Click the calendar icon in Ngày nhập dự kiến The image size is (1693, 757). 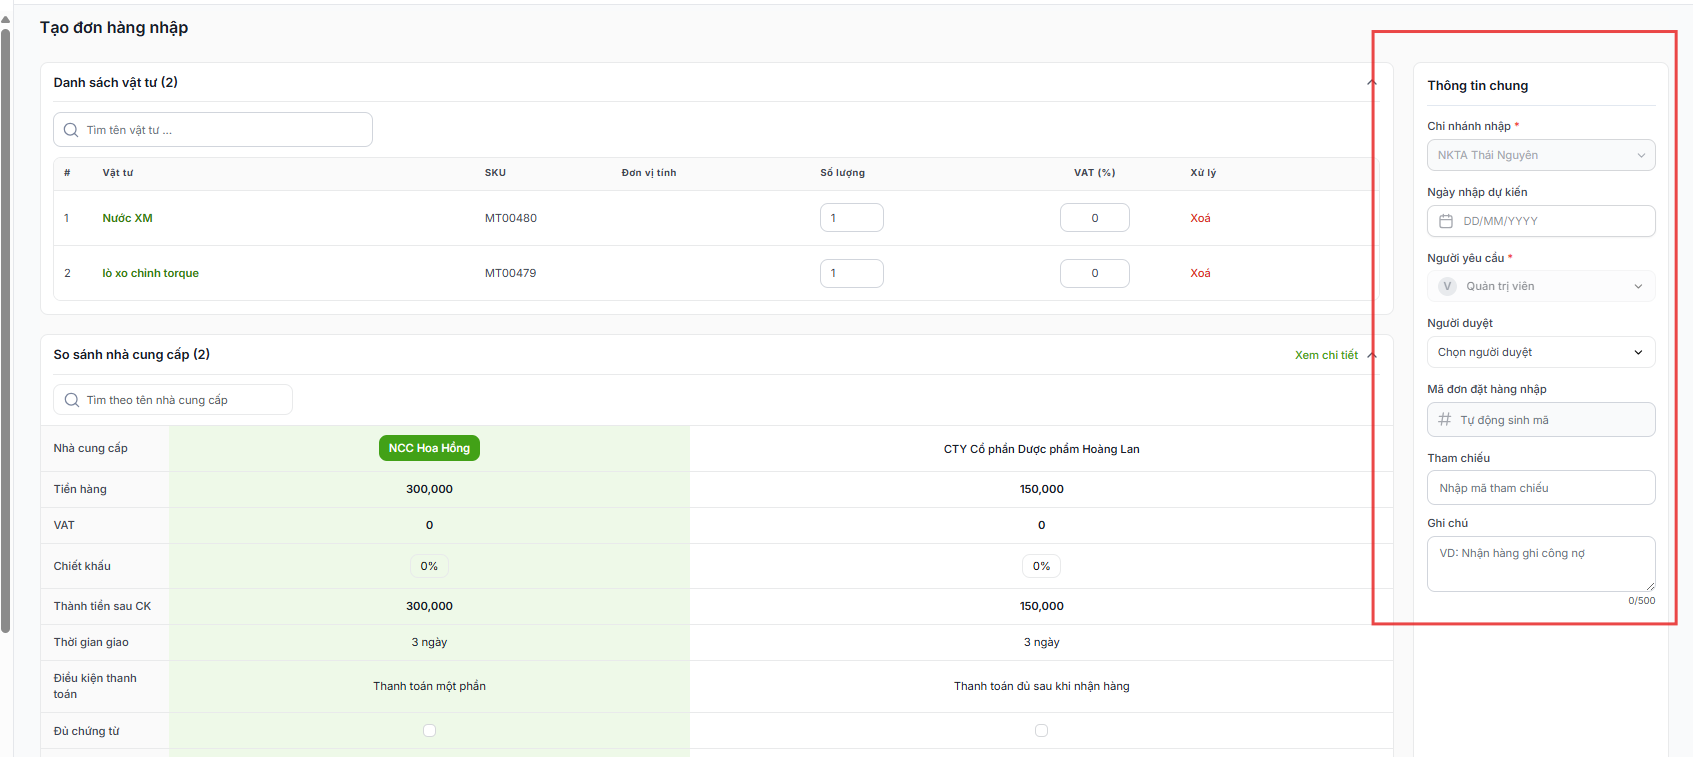pos(1445,221)
